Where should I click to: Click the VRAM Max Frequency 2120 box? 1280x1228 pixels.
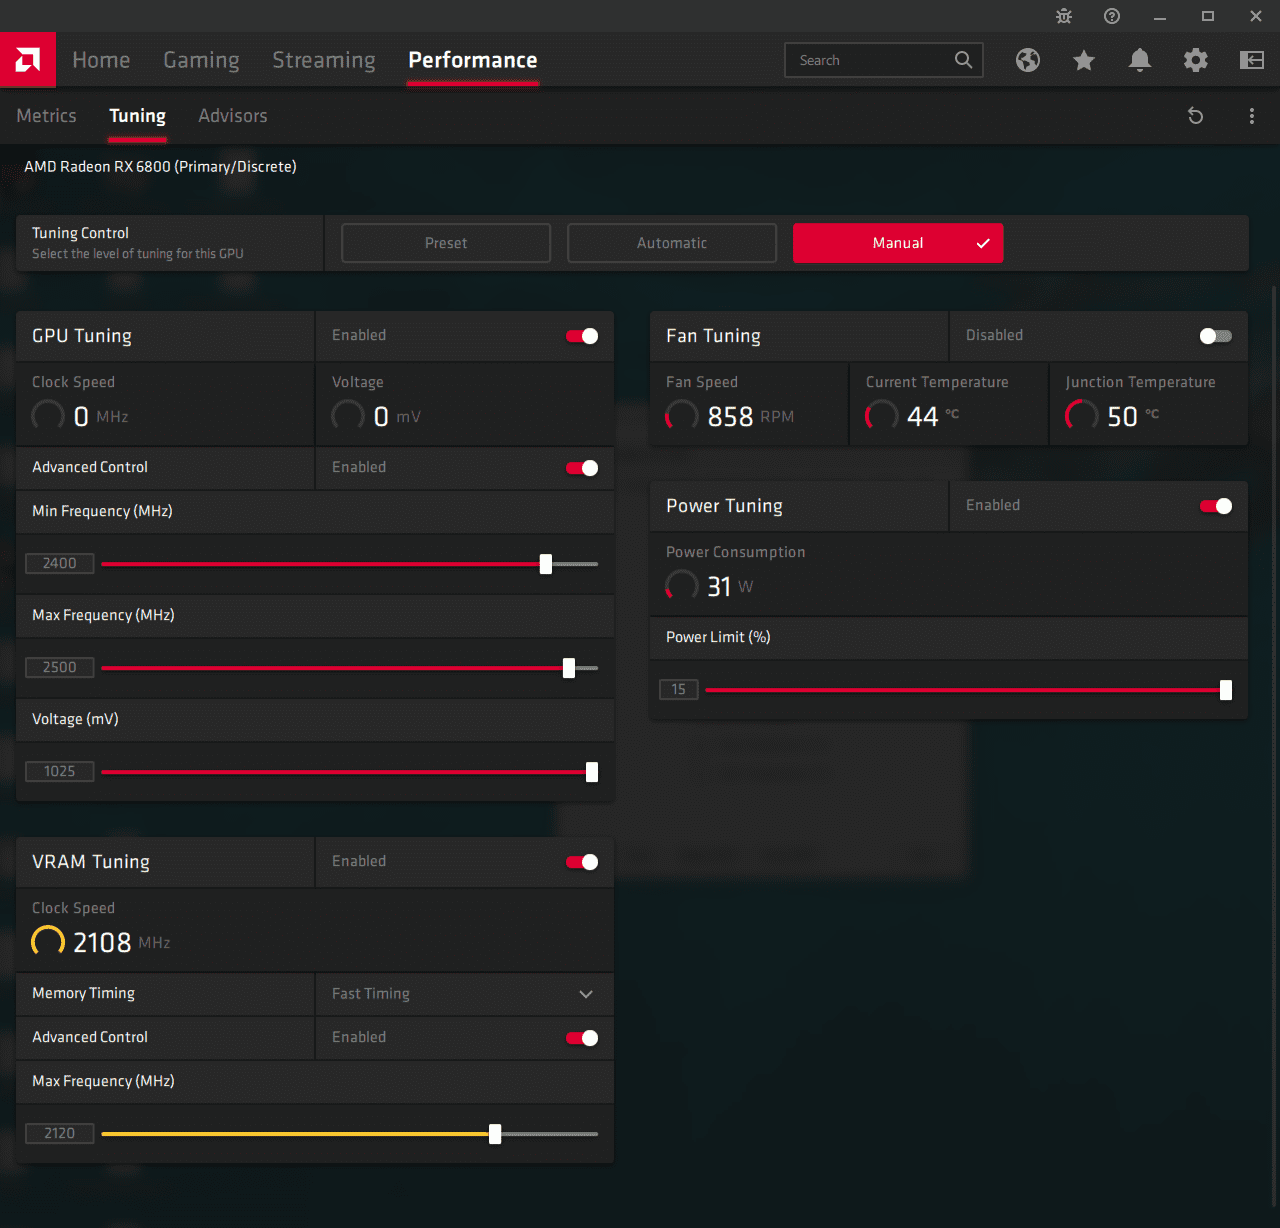pos(60,1134)
